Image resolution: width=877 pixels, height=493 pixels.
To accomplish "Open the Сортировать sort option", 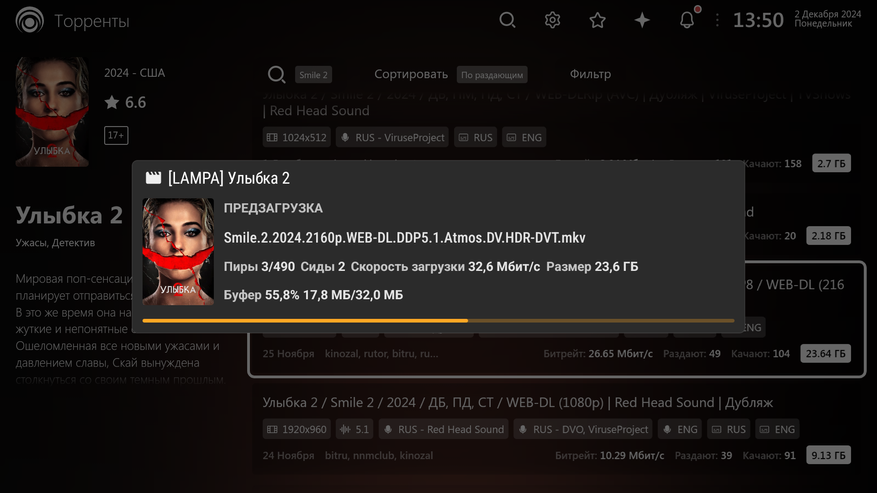I will tap(411, 74).
